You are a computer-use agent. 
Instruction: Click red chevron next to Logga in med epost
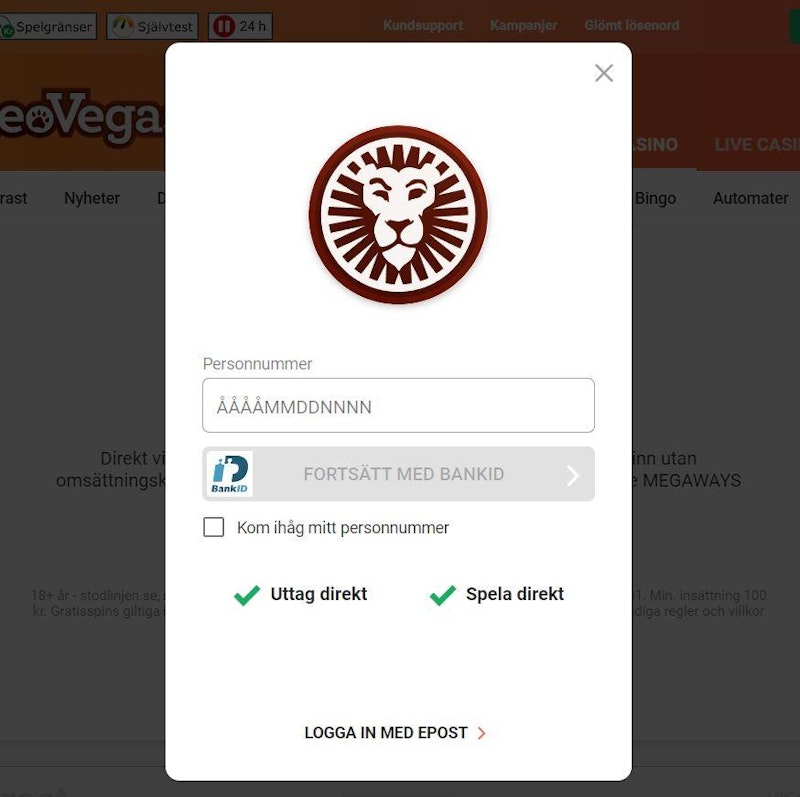tap(481, 733)
